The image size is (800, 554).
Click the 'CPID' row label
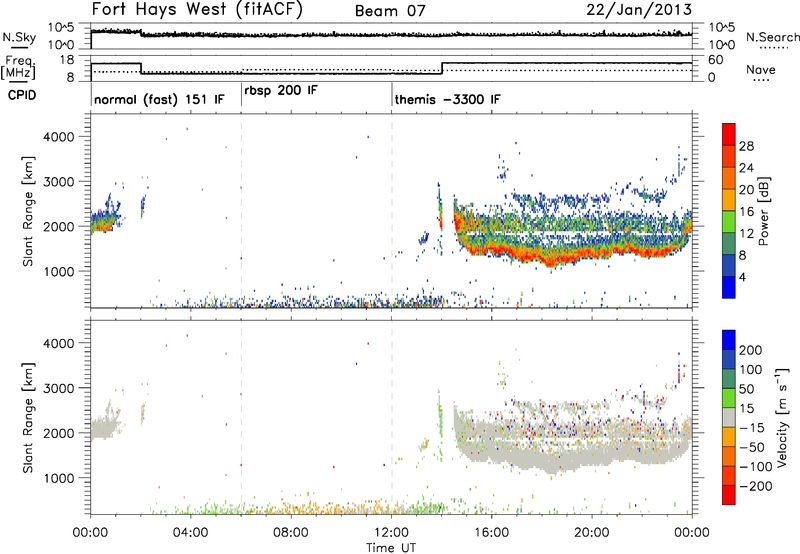[22, 95]
